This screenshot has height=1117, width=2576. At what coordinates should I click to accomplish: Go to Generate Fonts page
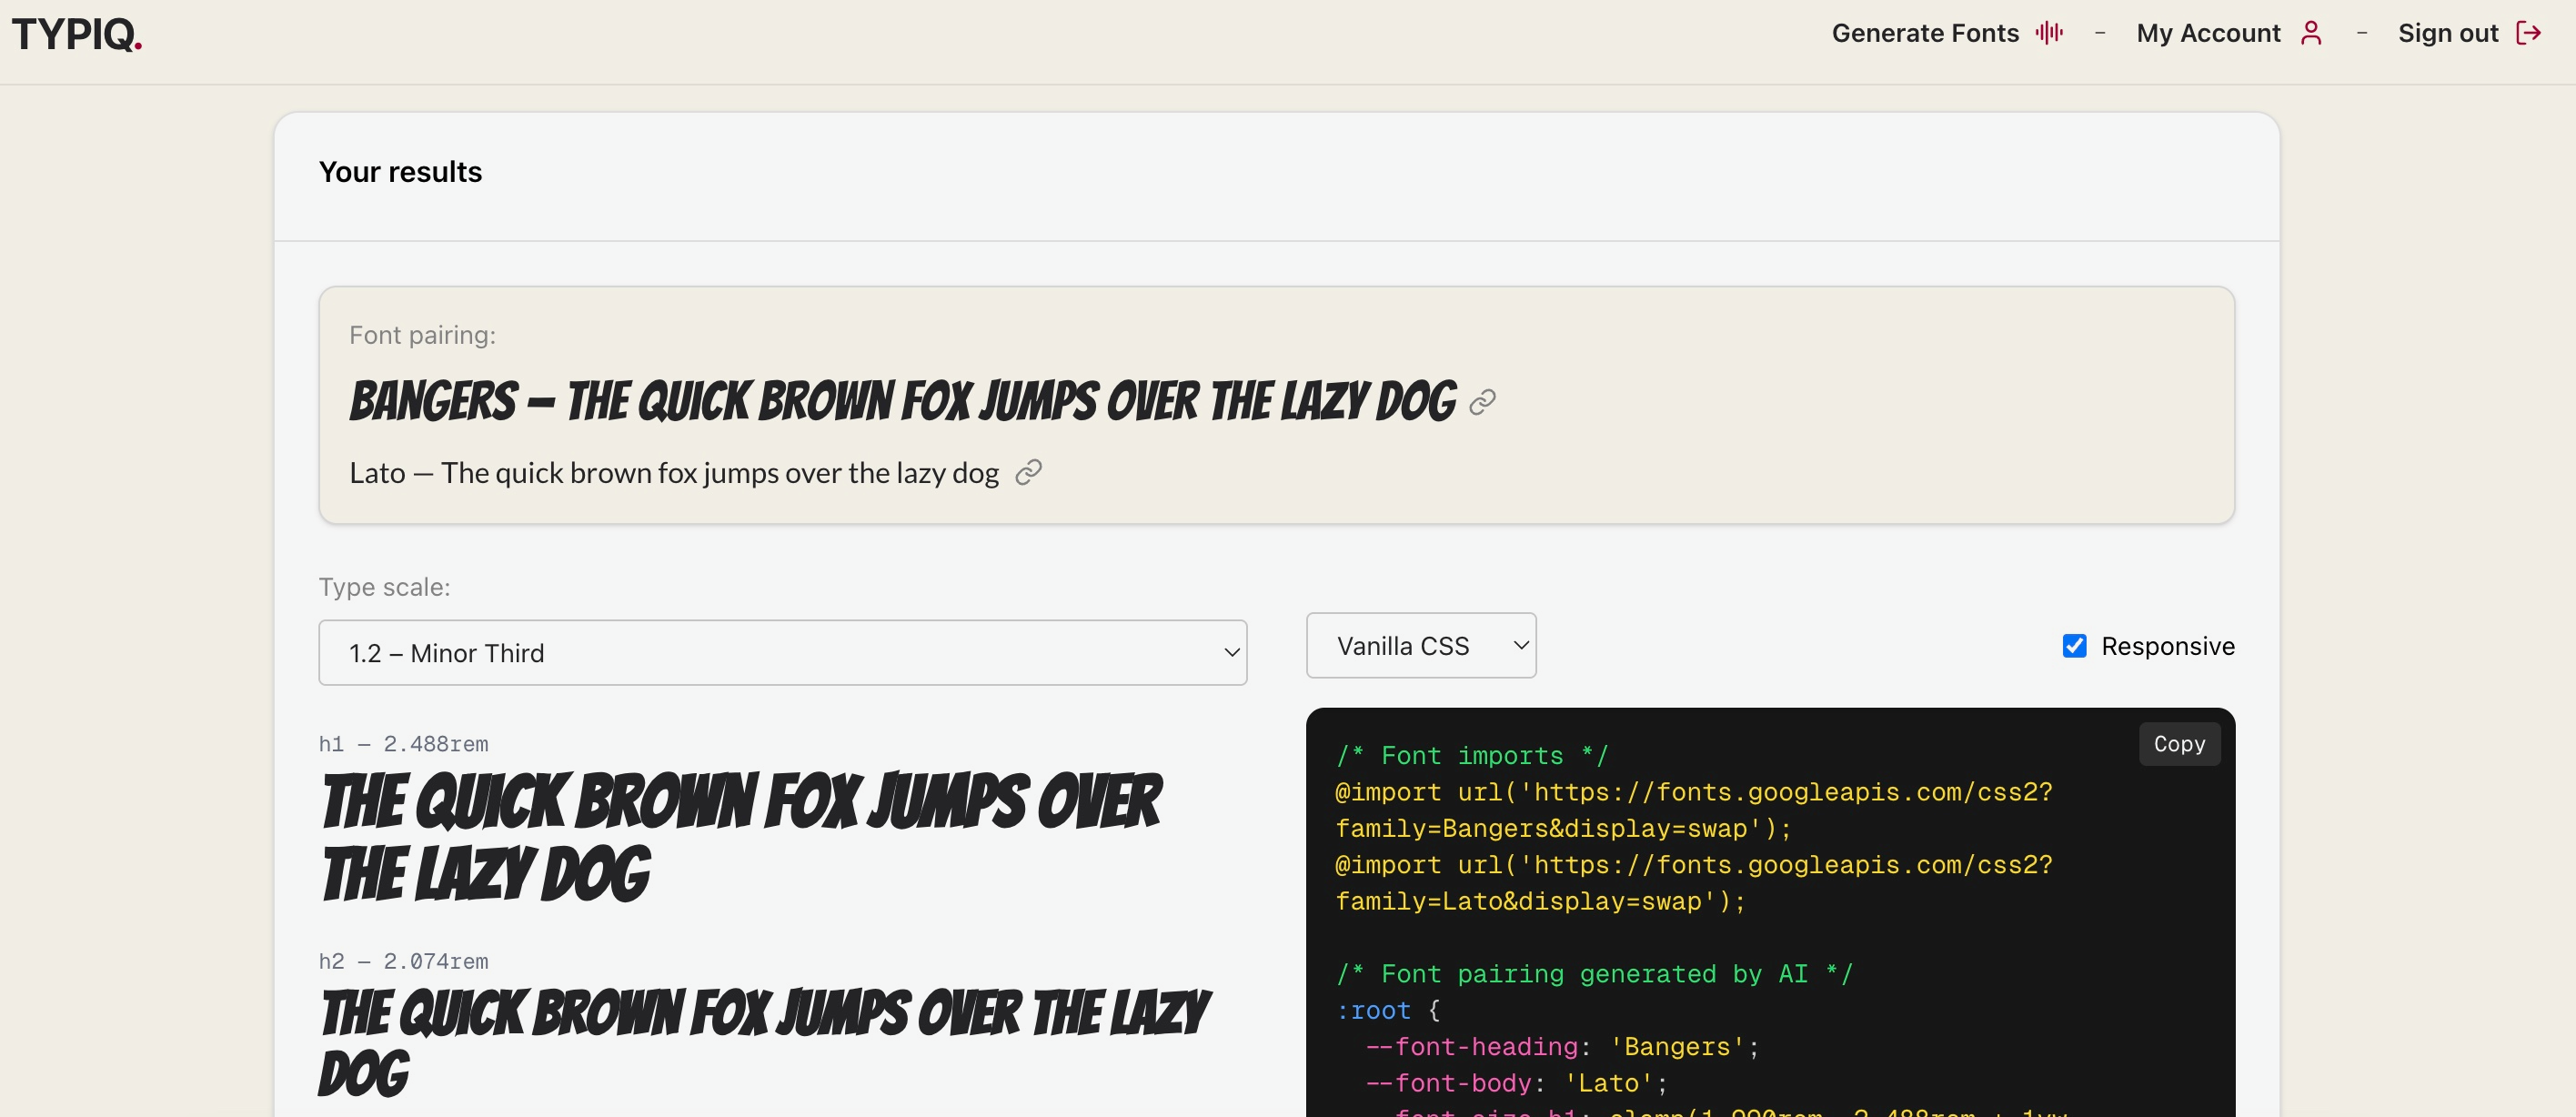[1924, 33]
